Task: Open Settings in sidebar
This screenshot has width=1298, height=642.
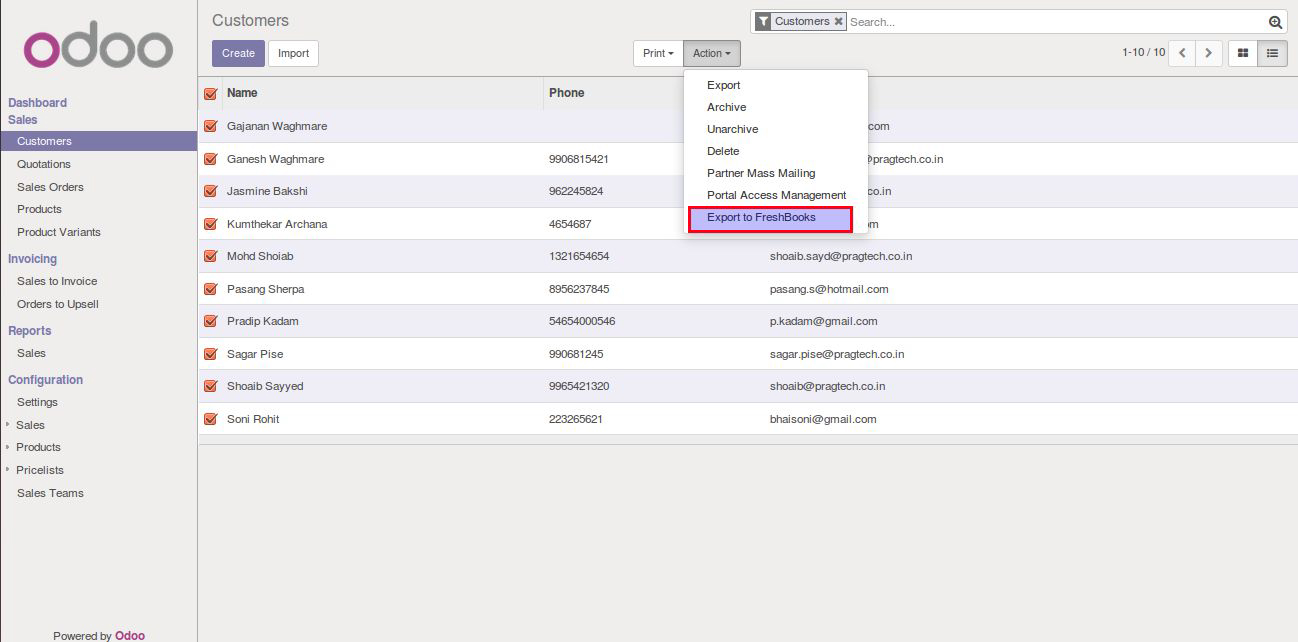Action: click(x=37, y=402)
